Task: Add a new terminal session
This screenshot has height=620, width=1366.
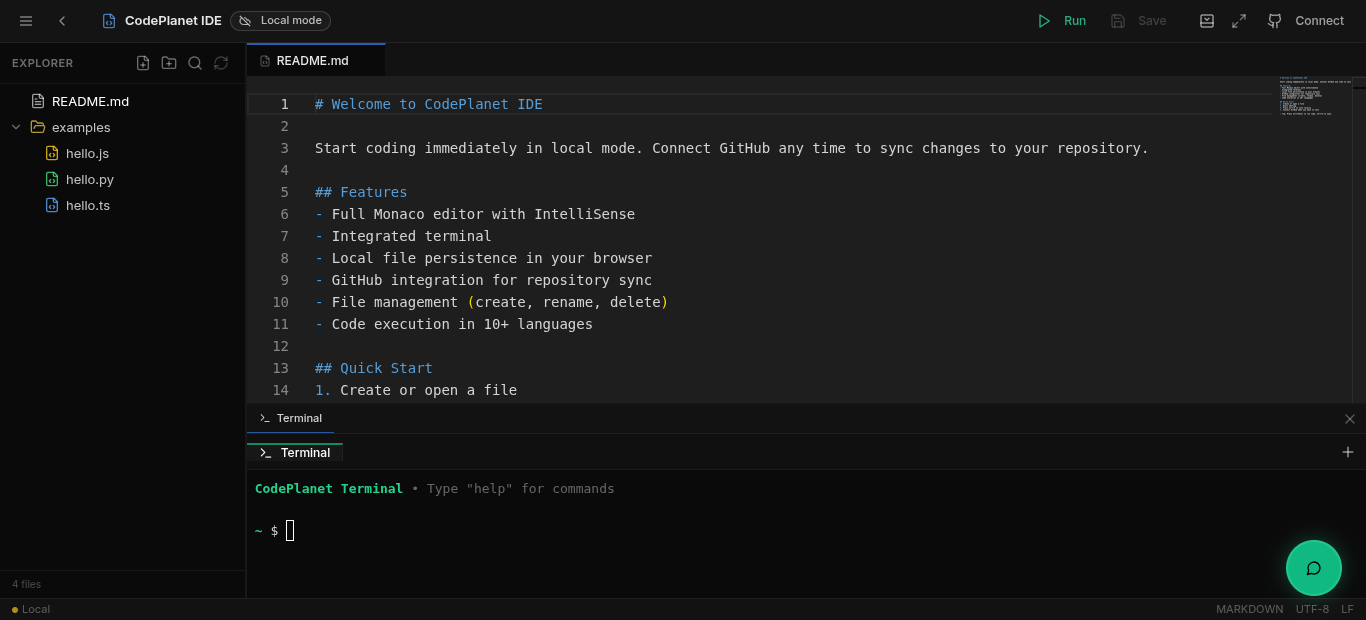Action: (1347, 452)
